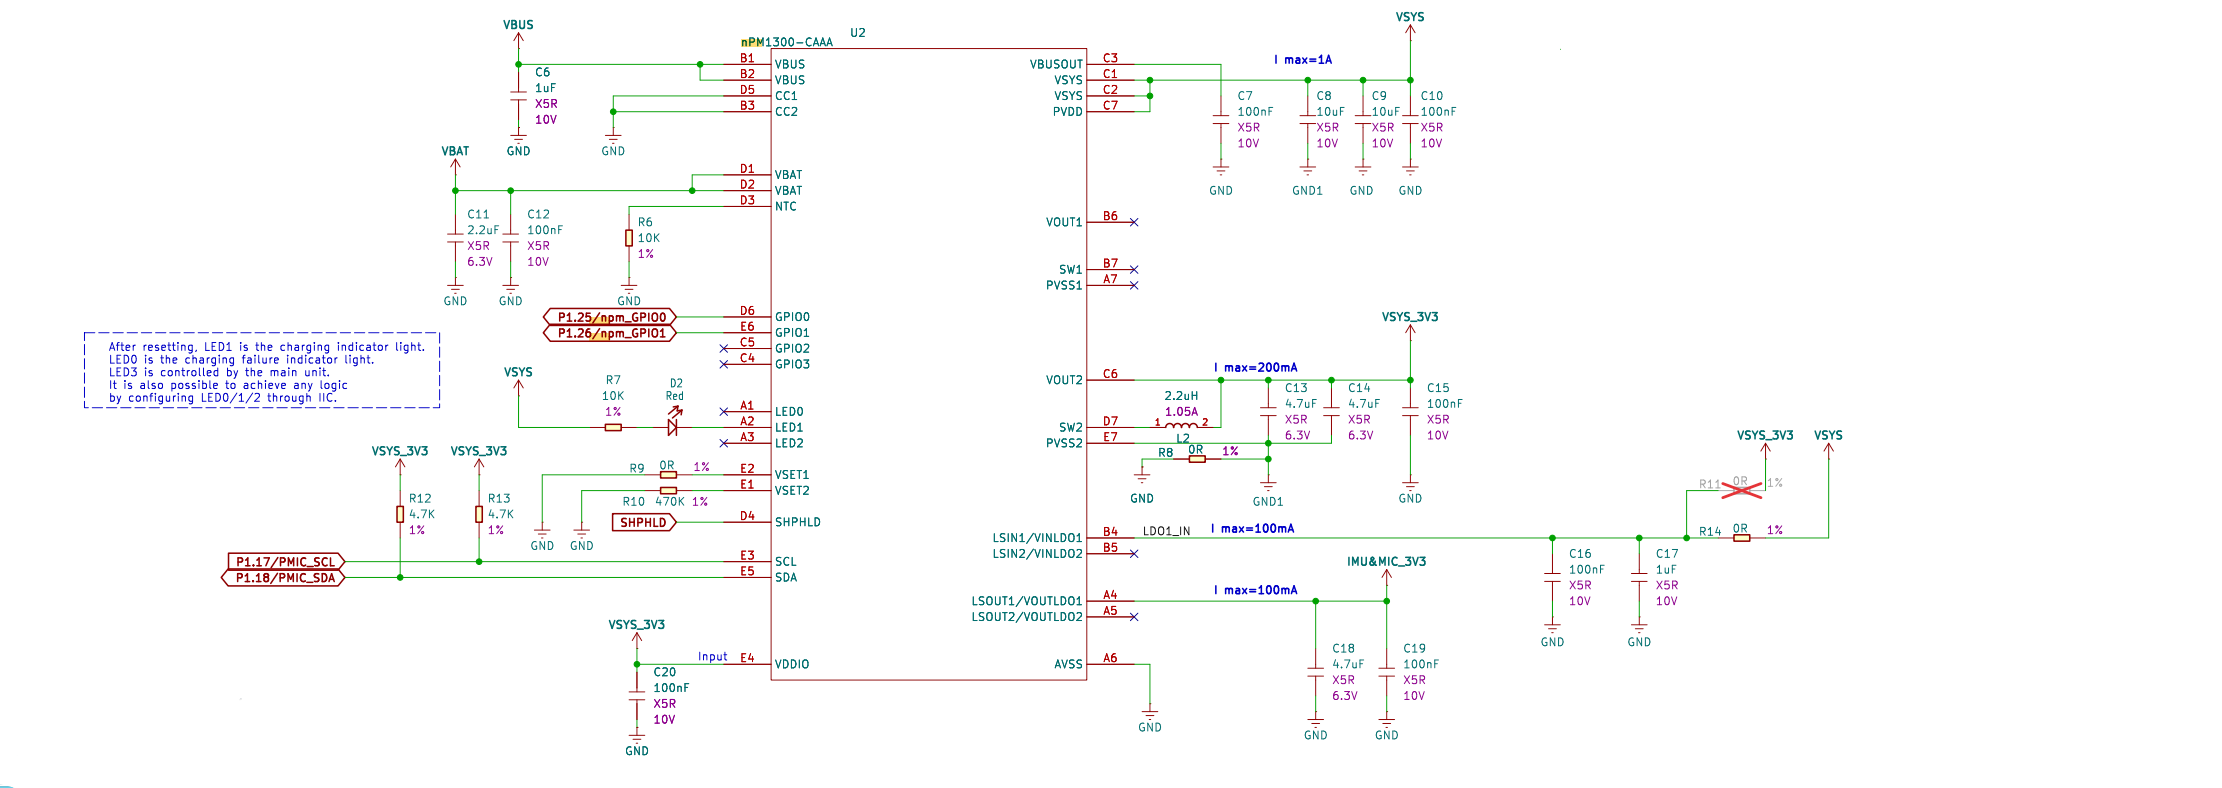
Task: Select the C17 capacitor reference
Action: (x=1667, y=554)
